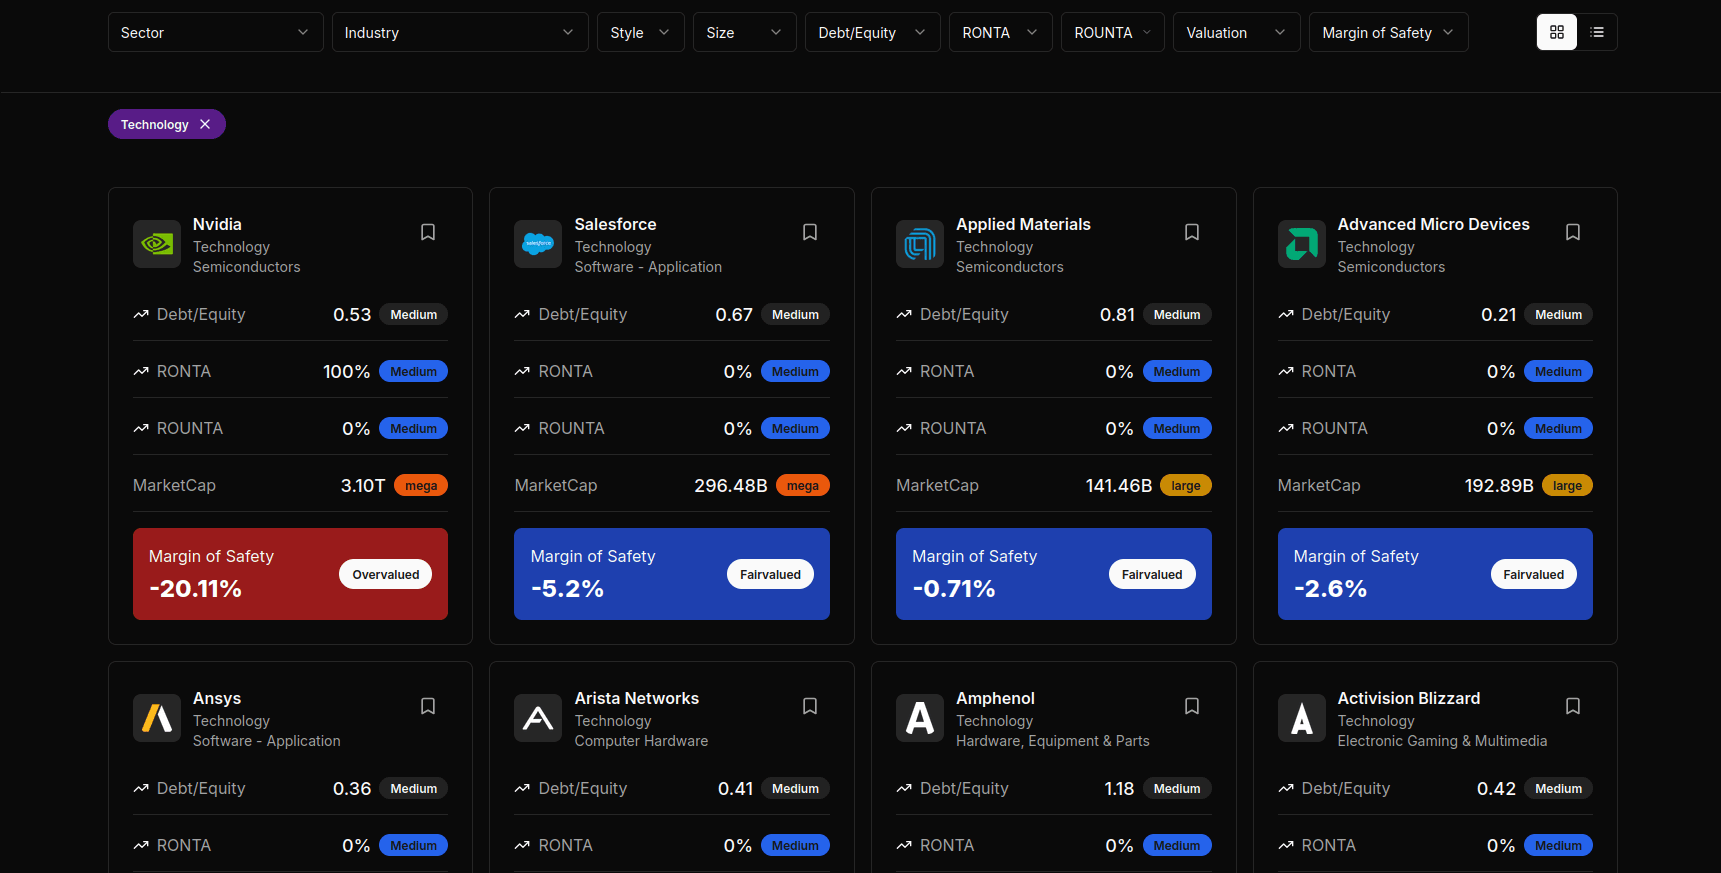Image resolution: width=1721 pixels, height=873 pixels.
Task: Open the Sector dropdown
Action: (x=215, y=33)
